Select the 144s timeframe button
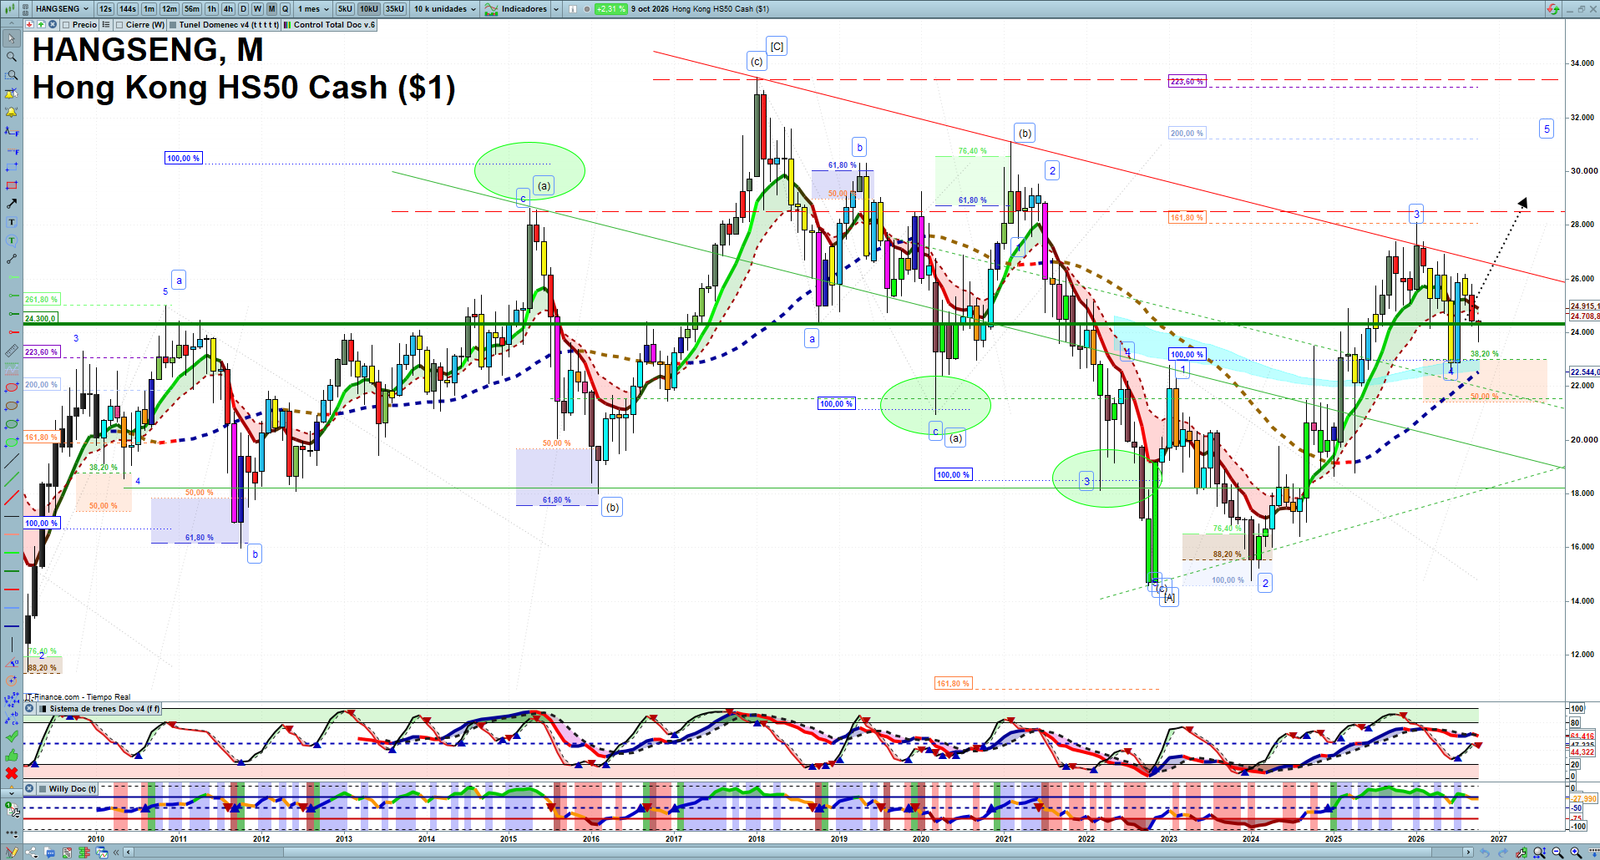The width and height of the screenshot is (1600, 860). click(x=128, y=9)
